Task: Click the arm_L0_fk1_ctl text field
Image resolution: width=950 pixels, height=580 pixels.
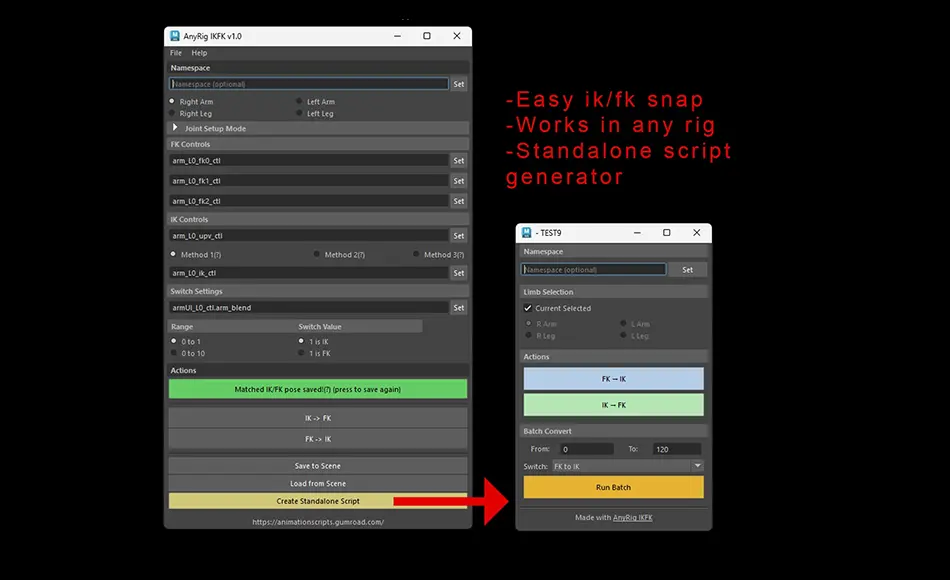Action: 308,181
